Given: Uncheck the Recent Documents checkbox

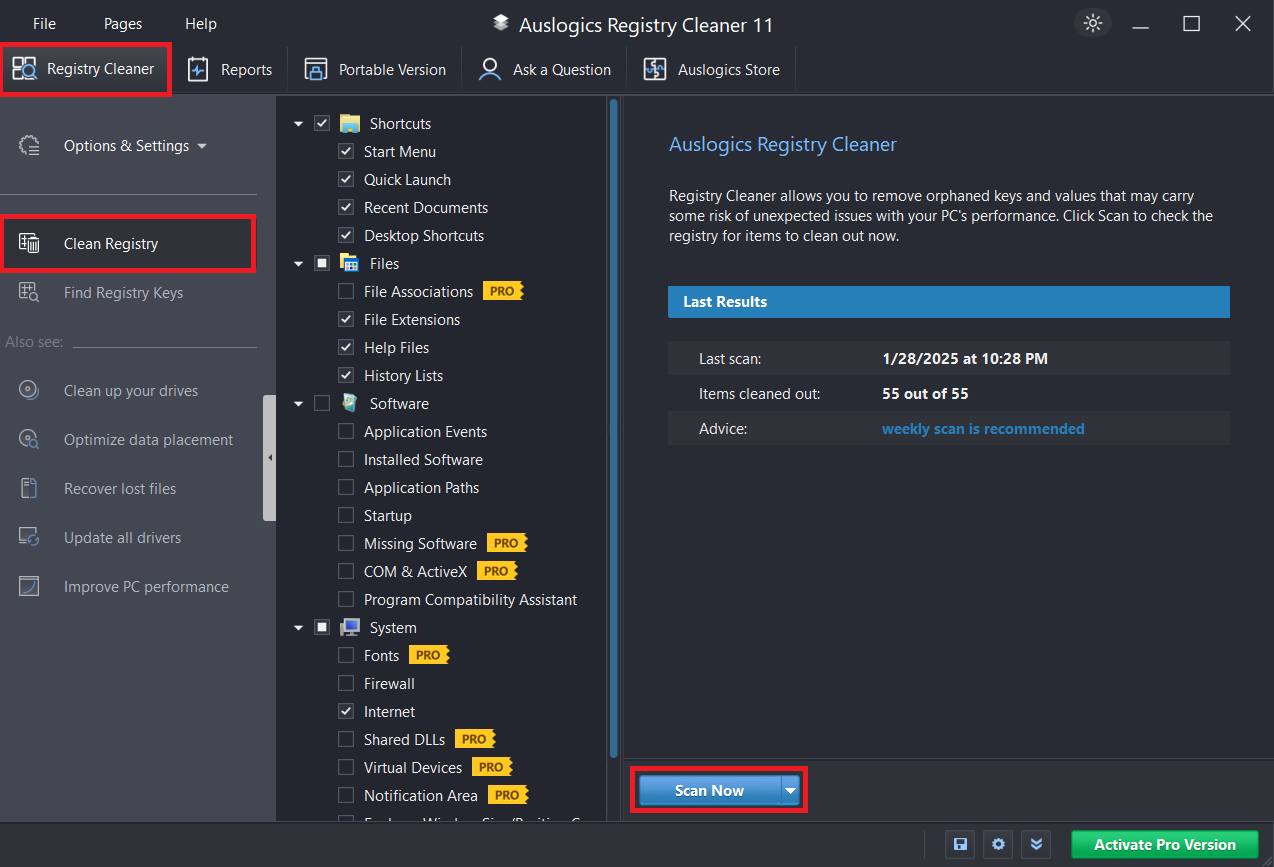Looking at the screenshot, I should (x=346, y=207).
